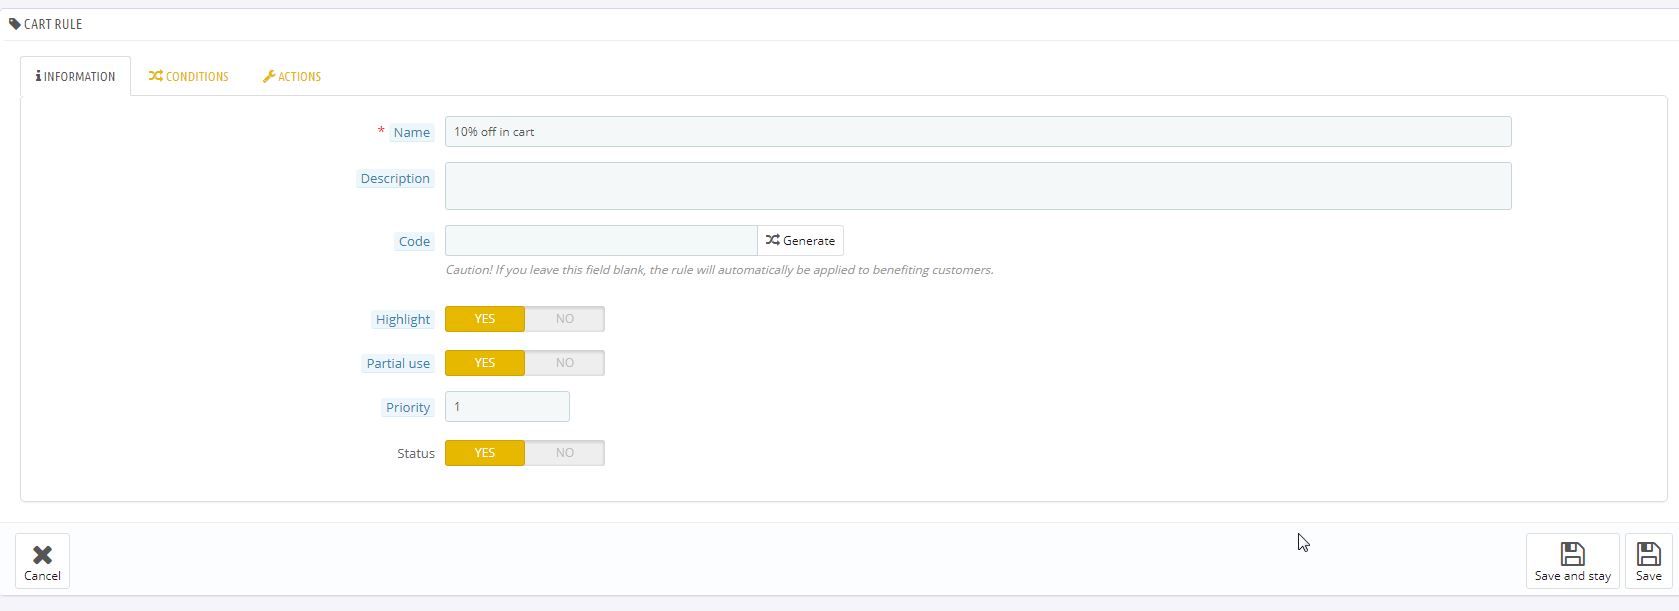Select the Priority number field

[507, 407]
